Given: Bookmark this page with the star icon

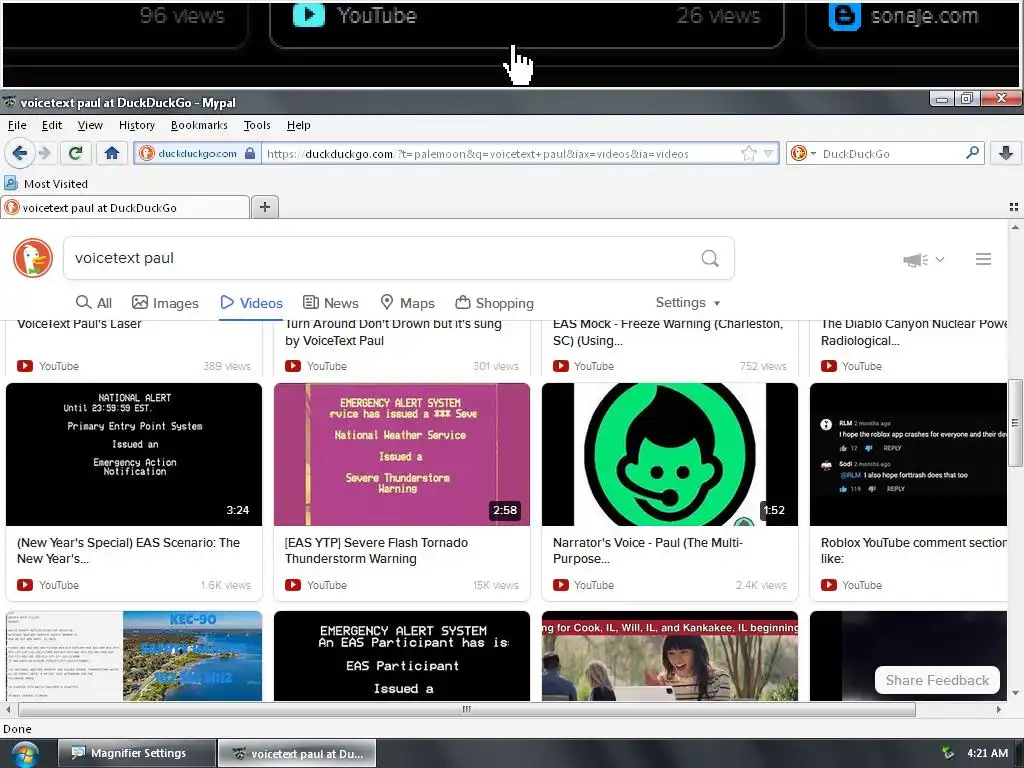Looking at the screenshot, I should (748, 153).
